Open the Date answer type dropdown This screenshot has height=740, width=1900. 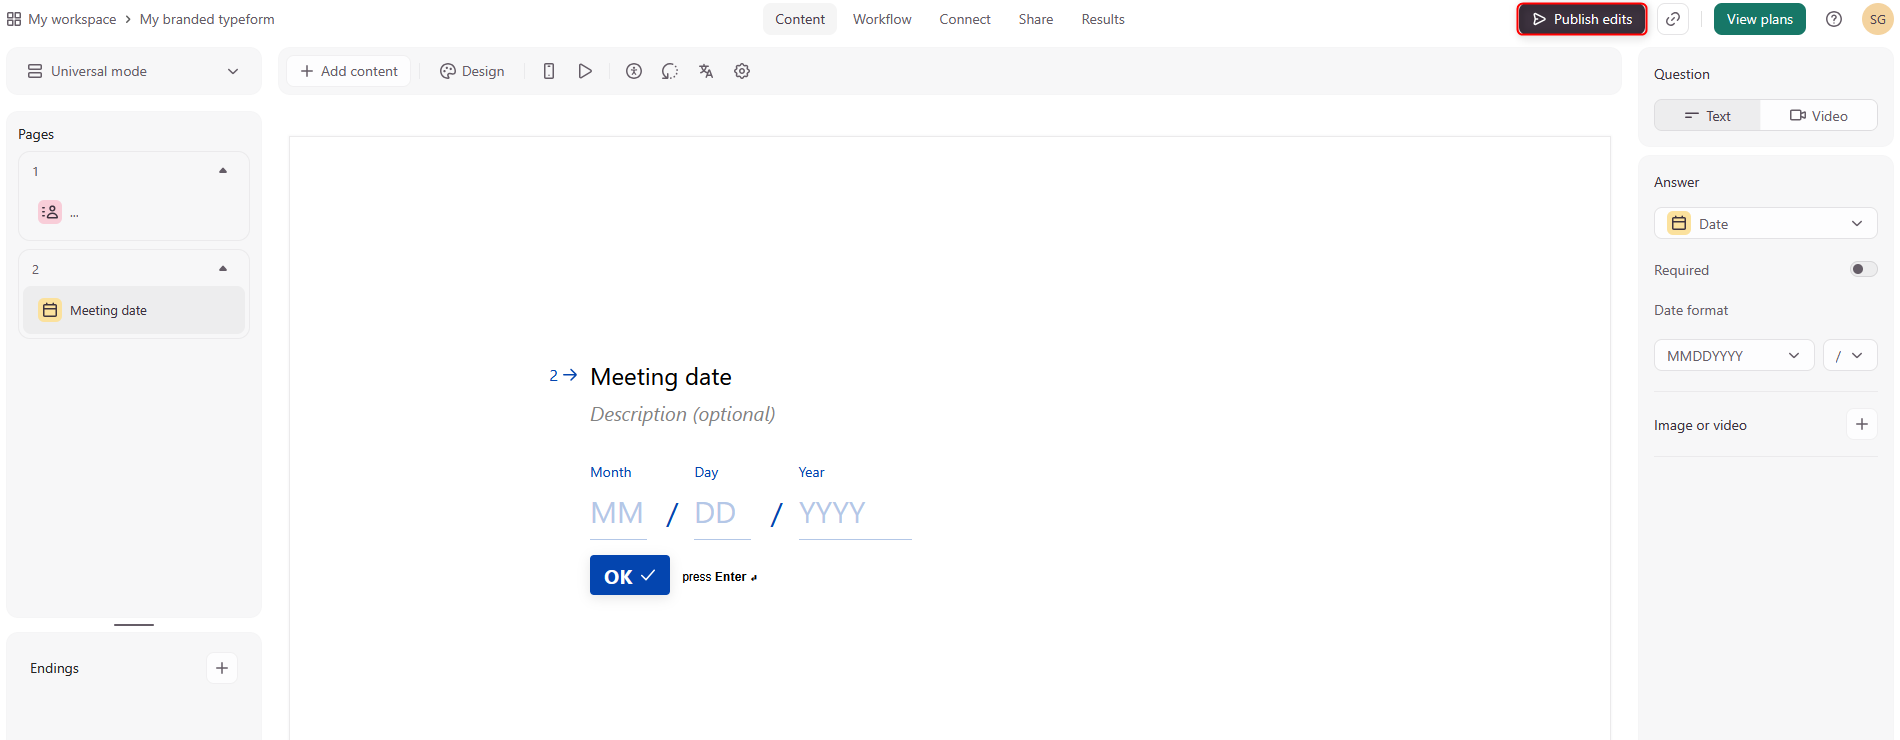pyautogui.click(x=1765, y=224)
